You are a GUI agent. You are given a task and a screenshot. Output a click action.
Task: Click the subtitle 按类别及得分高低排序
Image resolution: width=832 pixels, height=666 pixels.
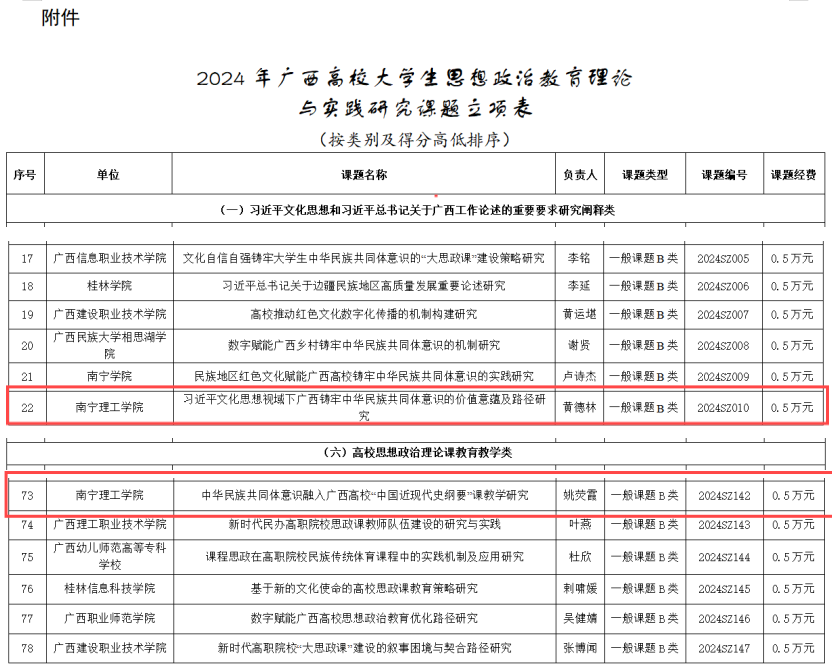pyautogui.click(x=414, y=139)
